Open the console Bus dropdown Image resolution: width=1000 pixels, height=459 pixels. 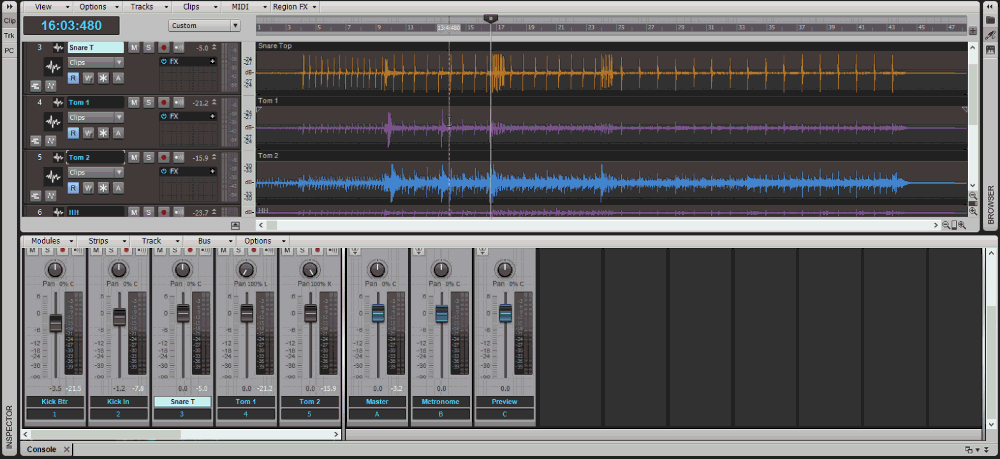209,241
